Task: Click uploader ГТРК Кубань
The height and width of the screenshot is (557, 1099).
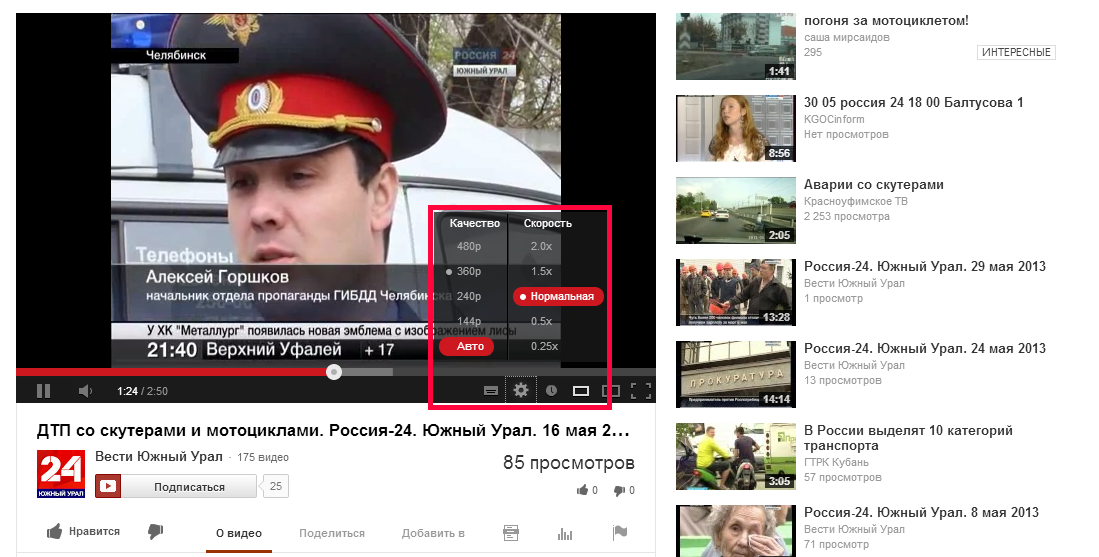Action: [x=836, y=462]
